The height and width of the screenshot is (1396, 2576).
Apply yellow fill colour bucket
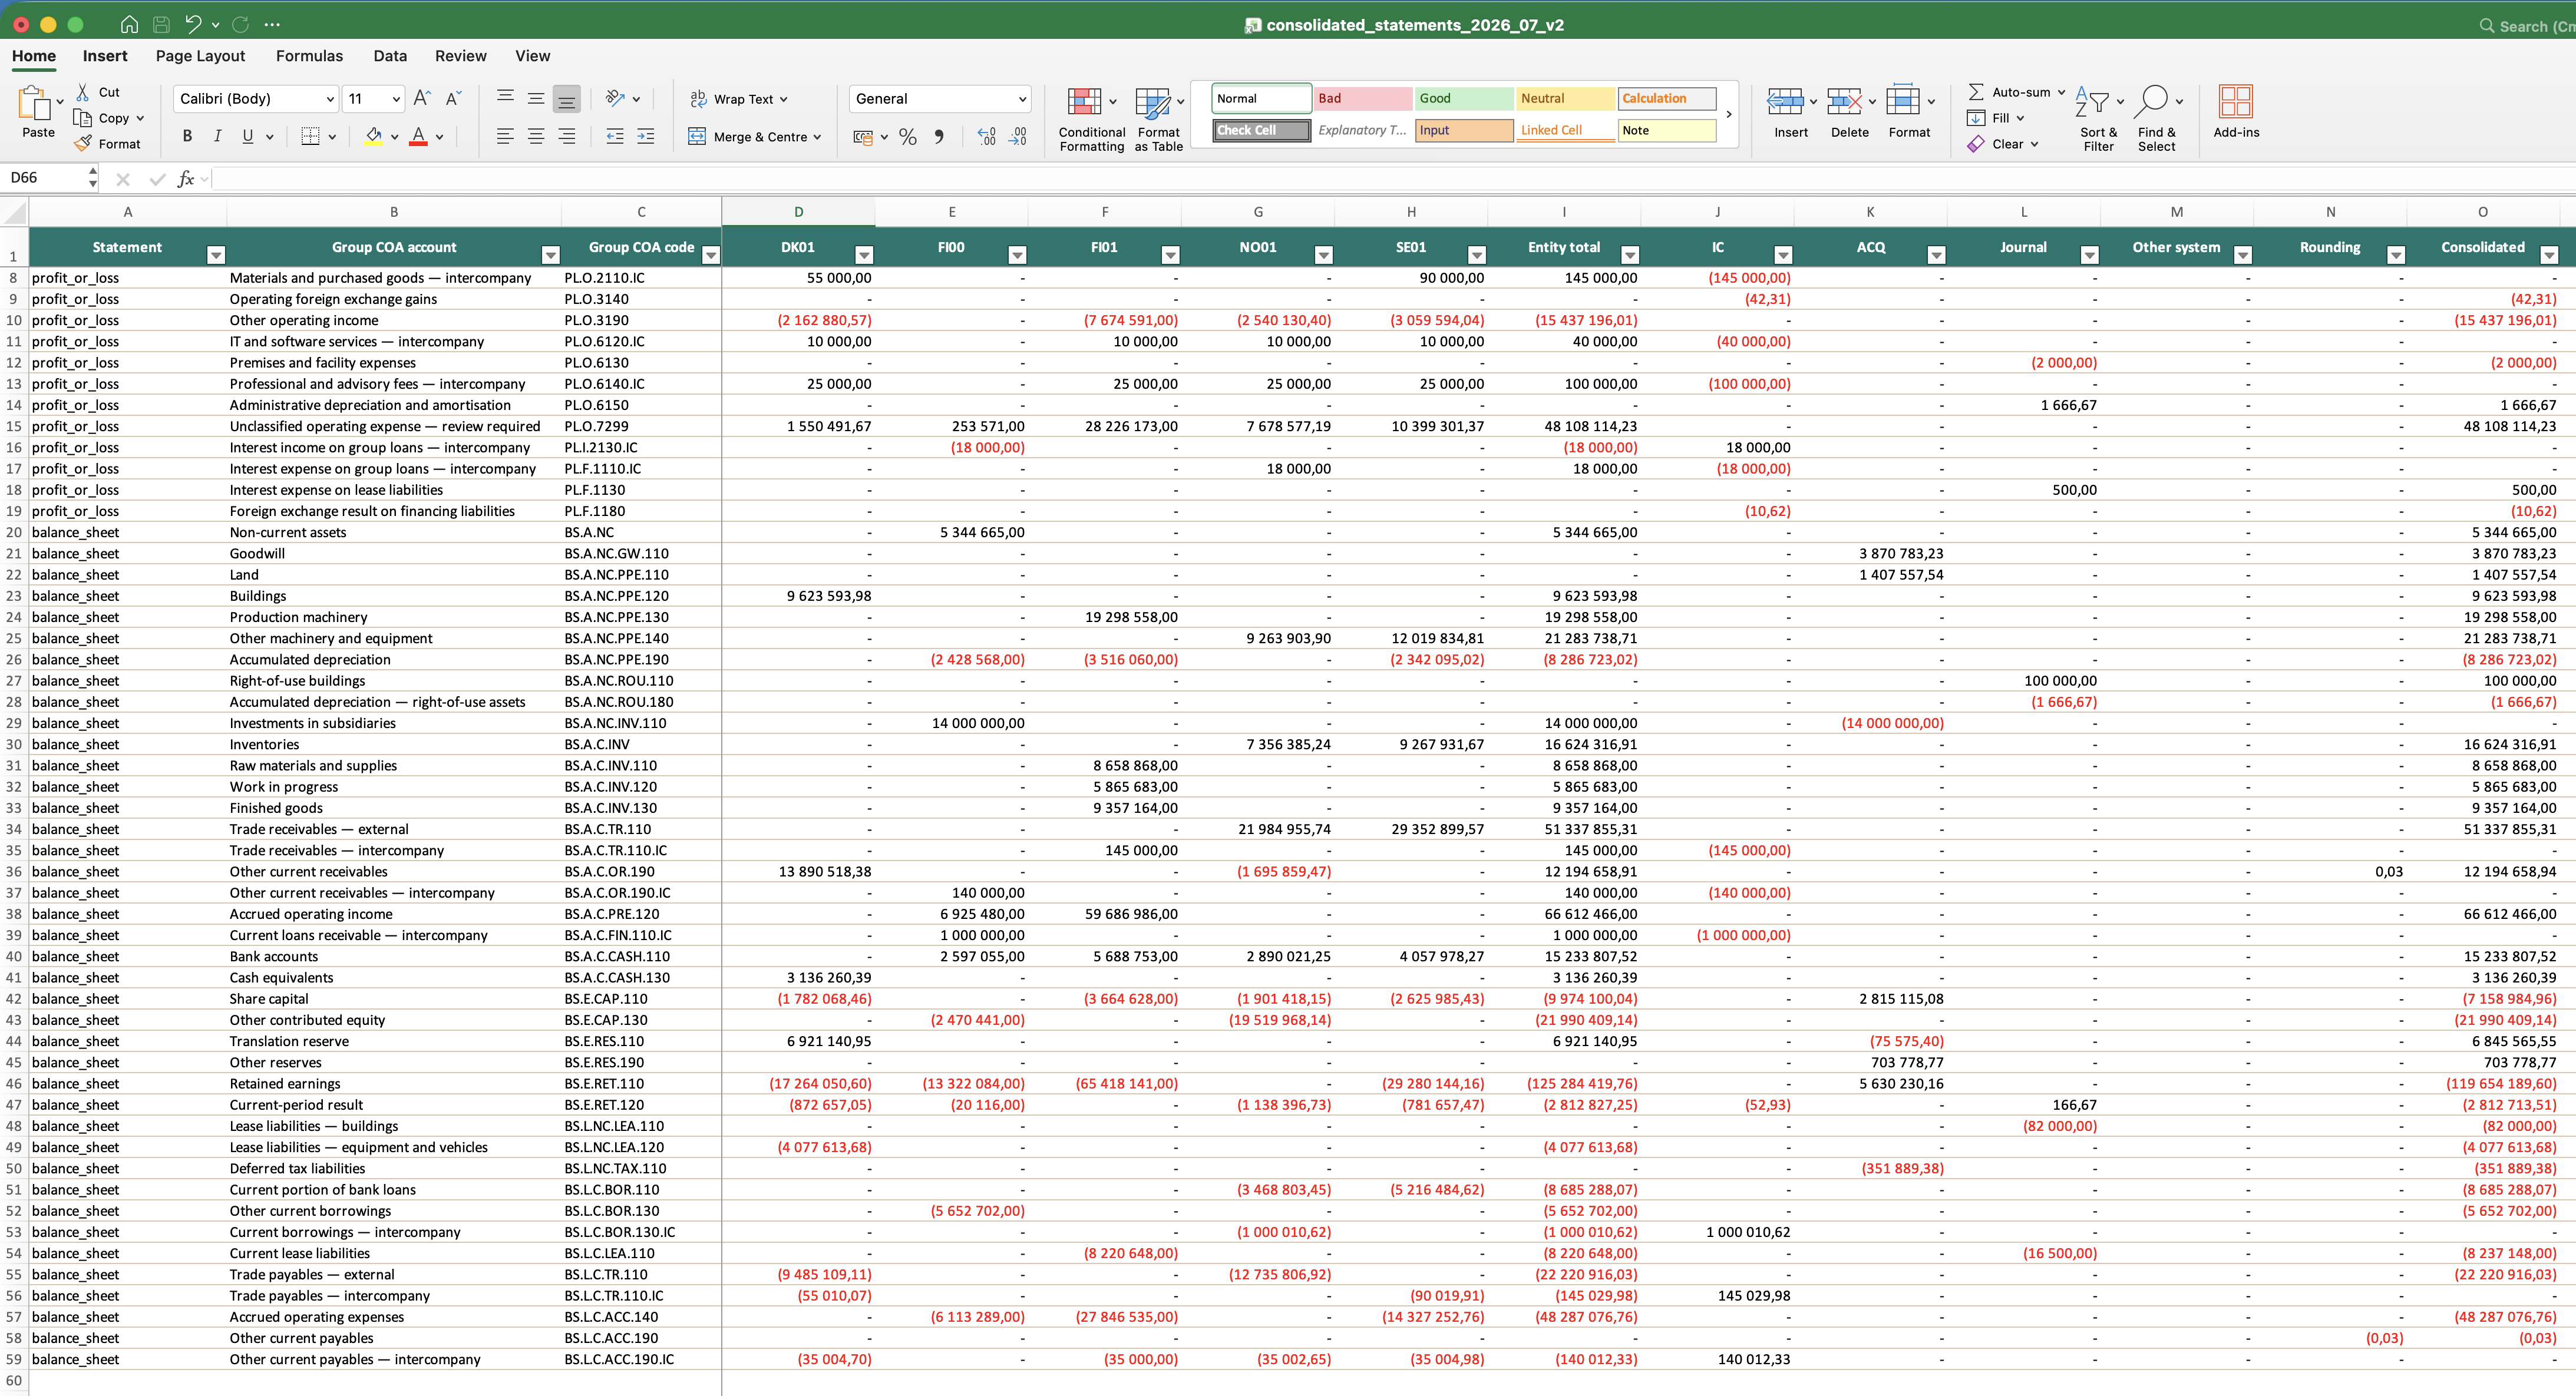coord(374,136)
